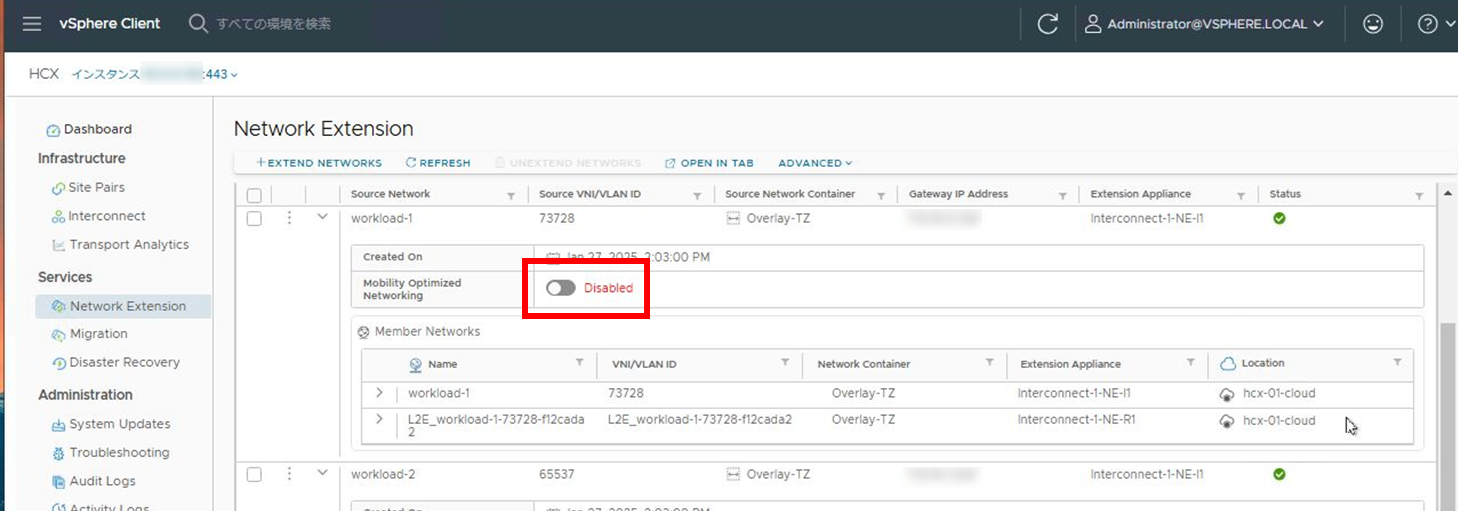This screenshot has height=511, width=1458.
Task: Click the VNI value 65537 for workload-2
Action: 557,474
